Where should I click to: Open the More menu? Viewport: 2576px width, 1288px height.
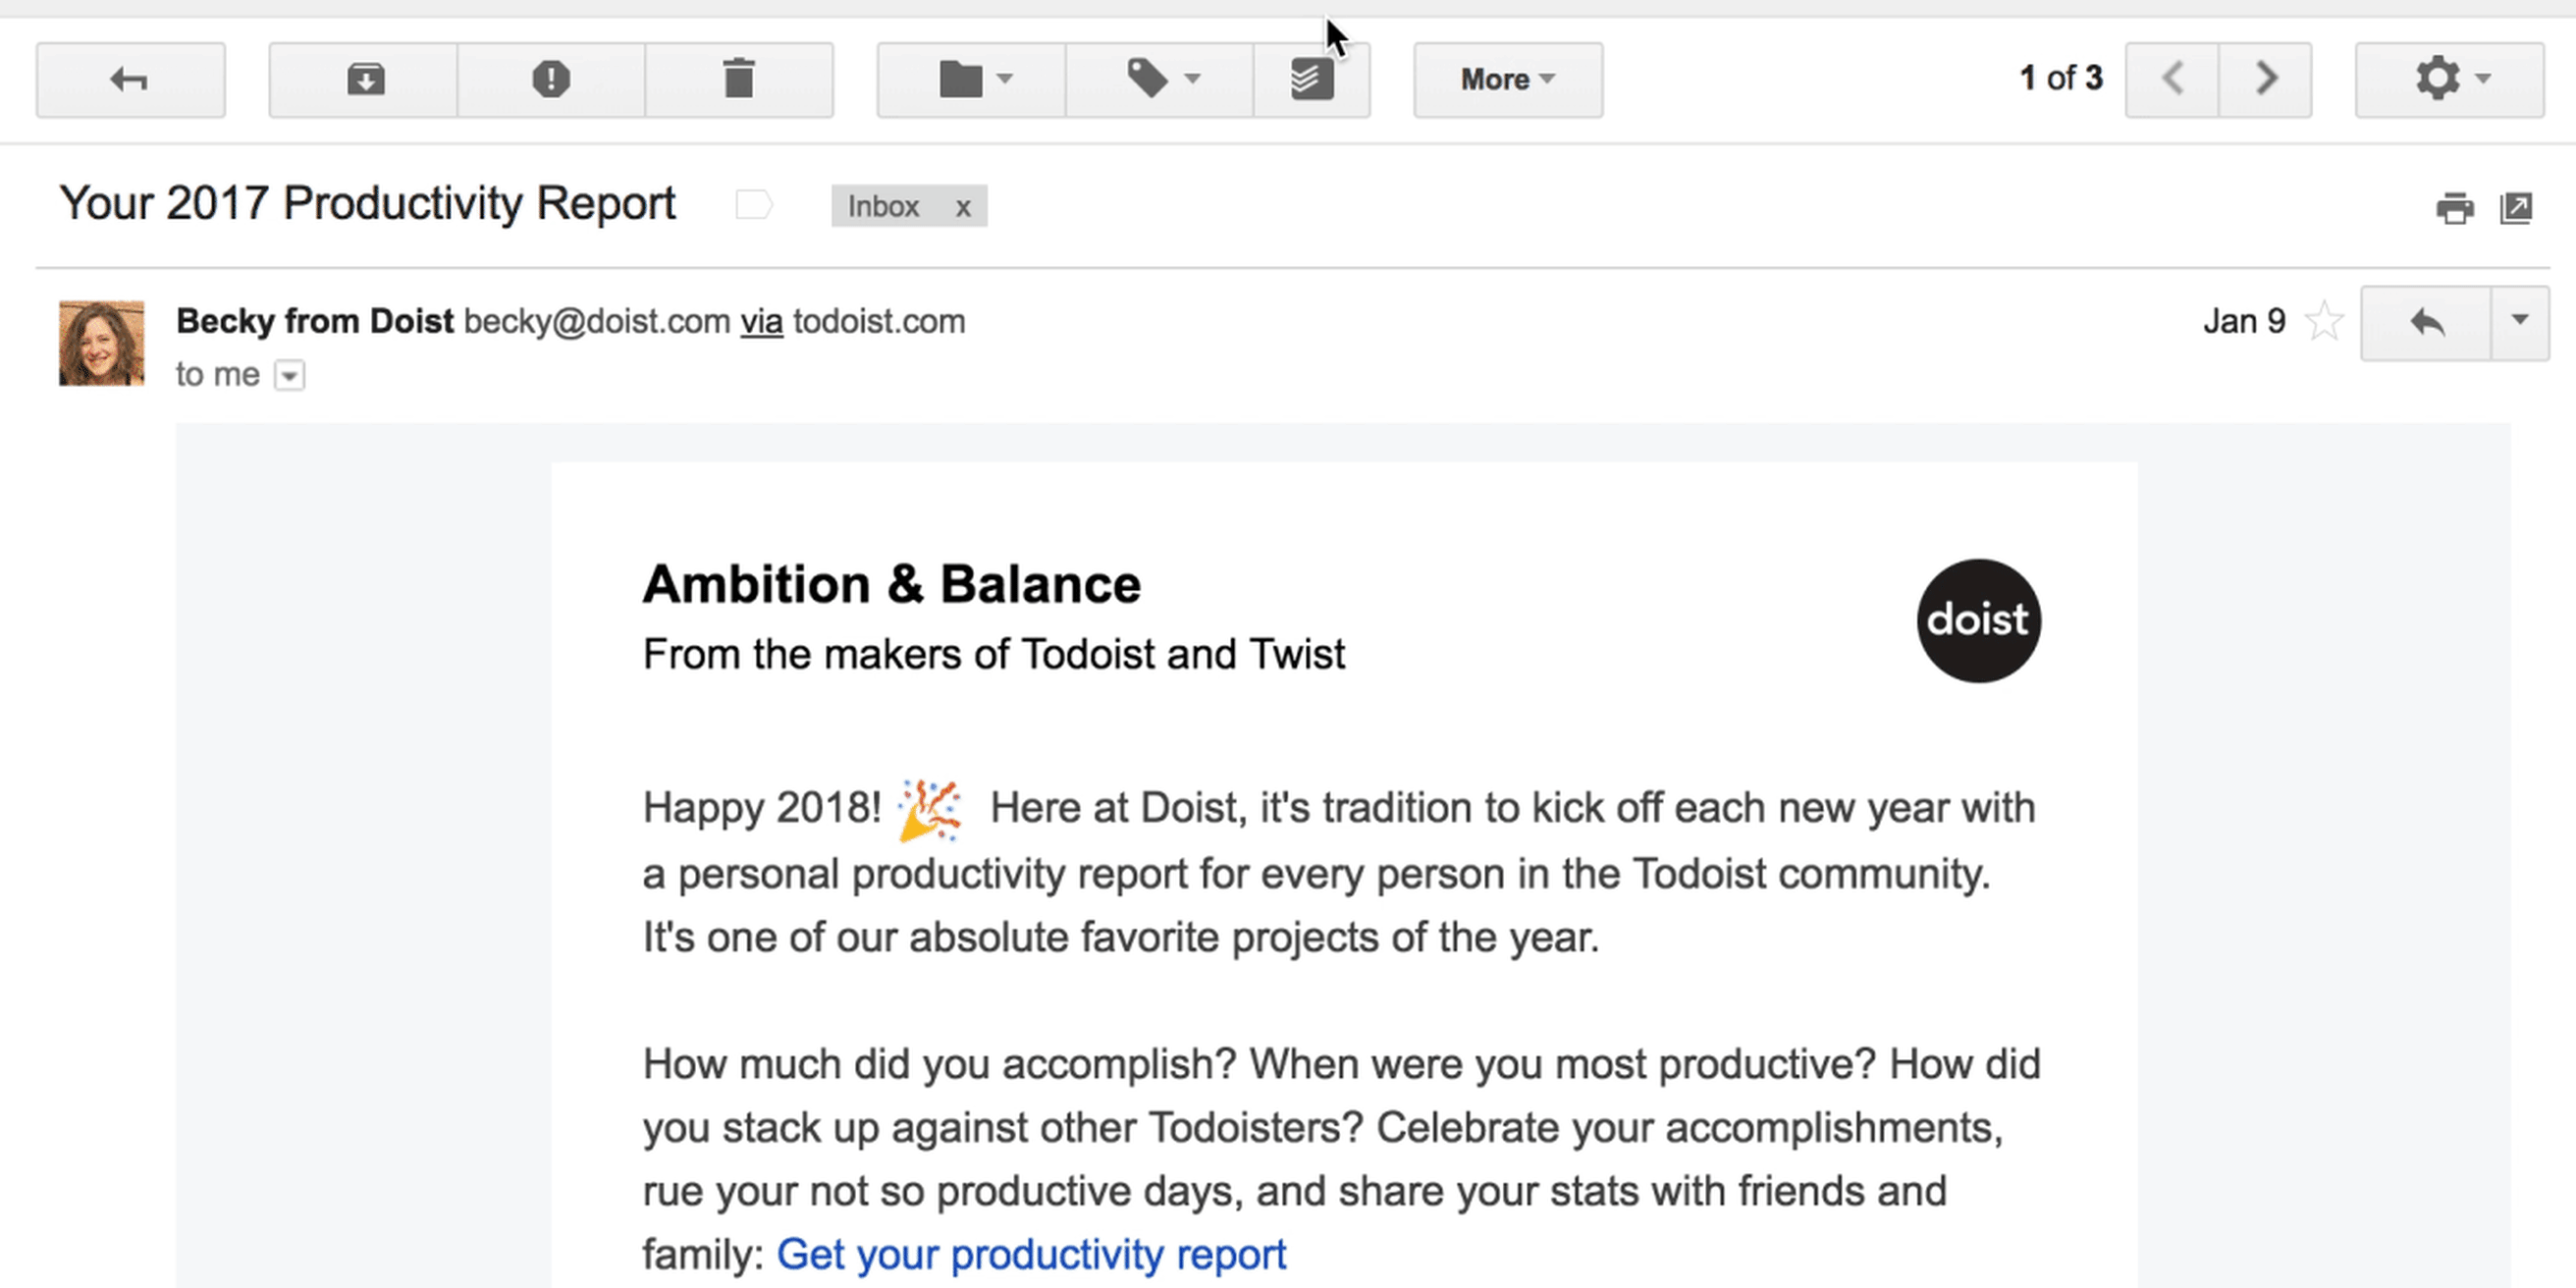(x=1508, y=80)
